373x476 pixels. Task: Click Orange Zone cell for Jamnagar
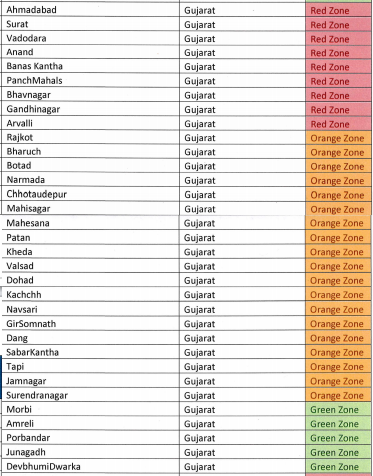339,381
